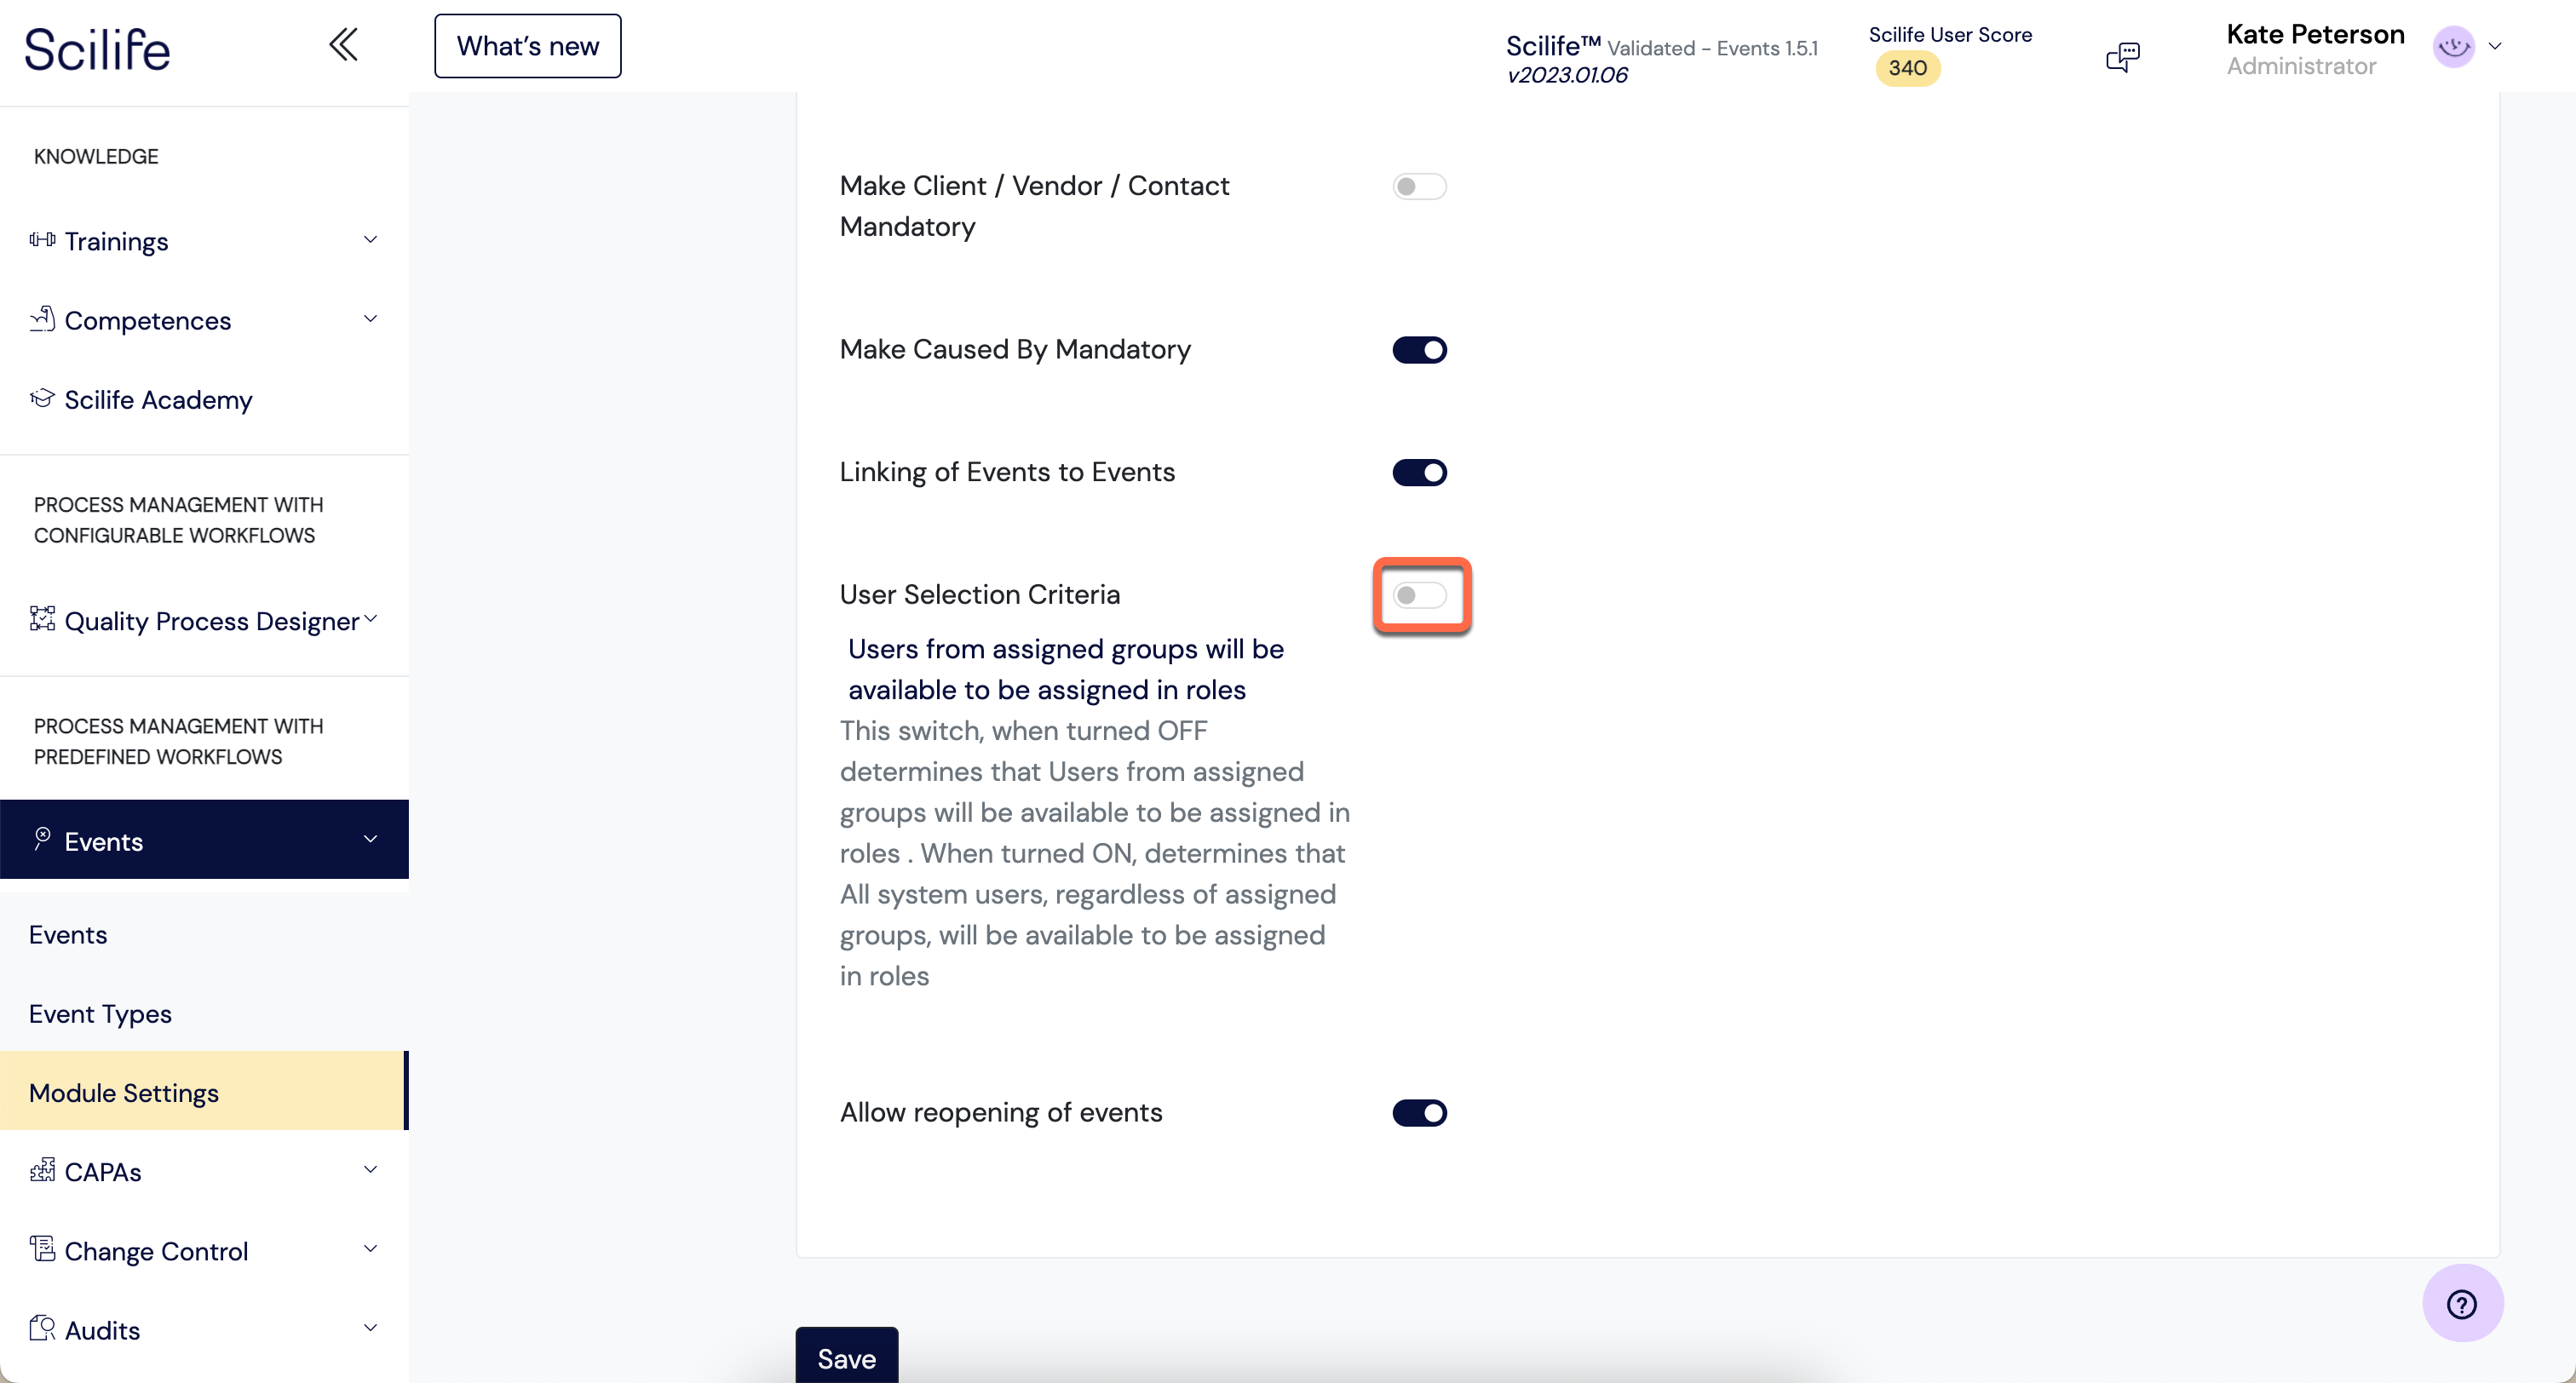
Task: Click the Scilife Academy graduation cap icon
Action: coord(42,398)
